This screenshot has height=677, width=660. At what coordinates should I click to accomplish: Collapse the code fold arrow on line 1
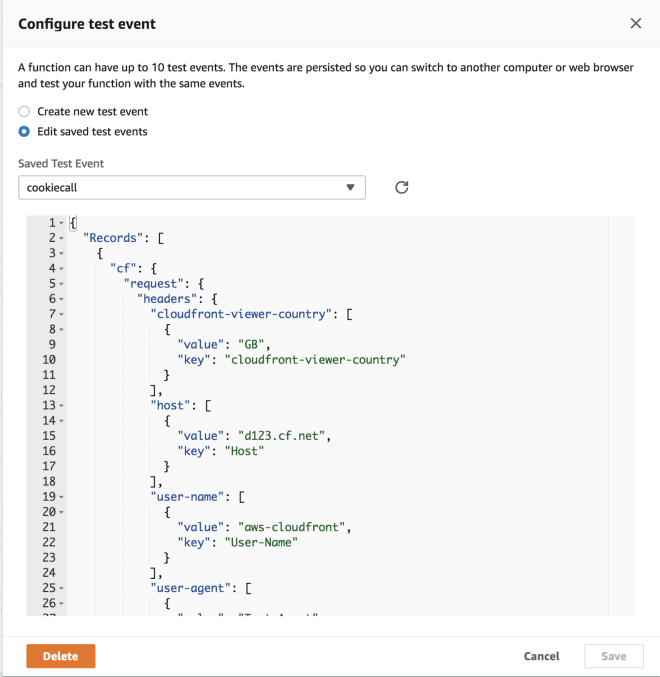click(x=62, y=223)
